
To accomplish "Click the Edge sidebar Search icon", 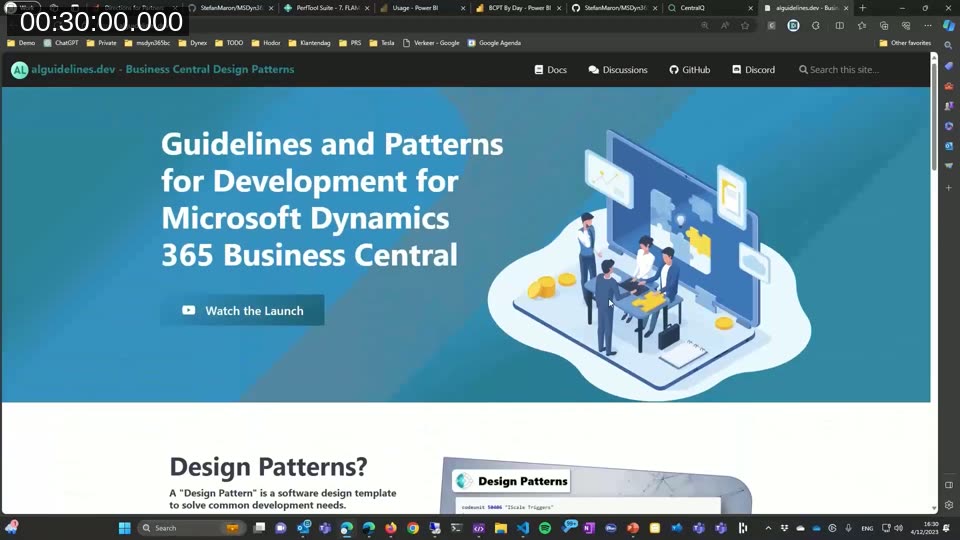I will tap(949, 45).
